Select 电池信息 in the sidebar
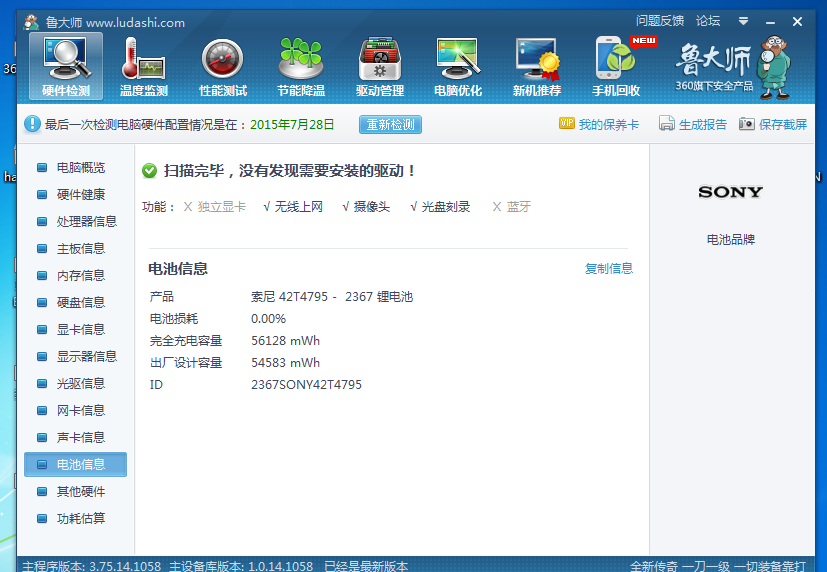The height and width of the screenshot is (572, 827). pos(75,464)
